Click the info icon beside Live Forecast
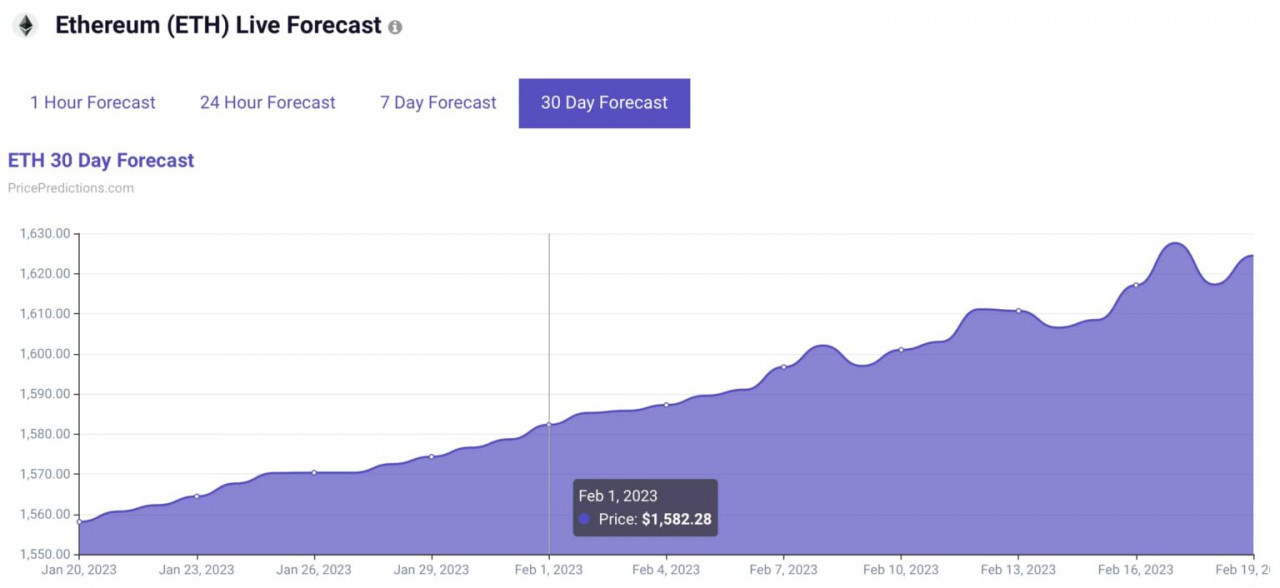 [x=395, y=27]
